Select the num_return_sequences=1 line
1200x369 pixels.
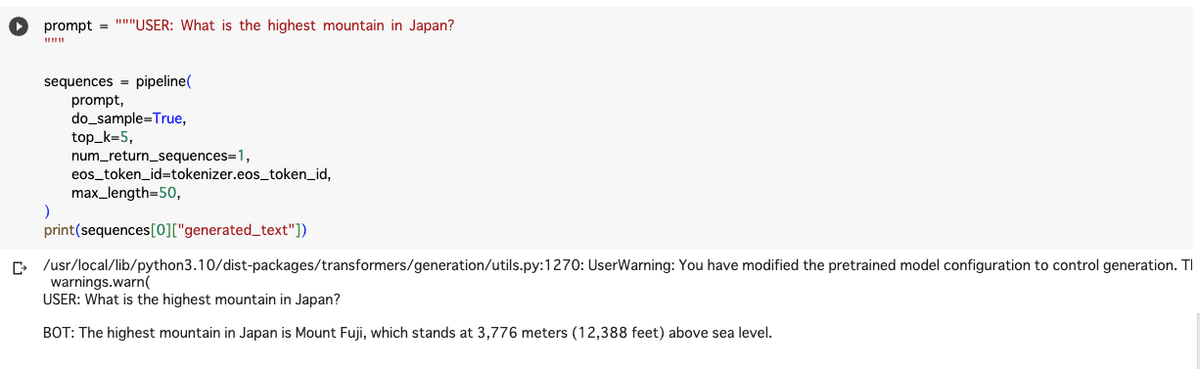click(x=161, y=155)
